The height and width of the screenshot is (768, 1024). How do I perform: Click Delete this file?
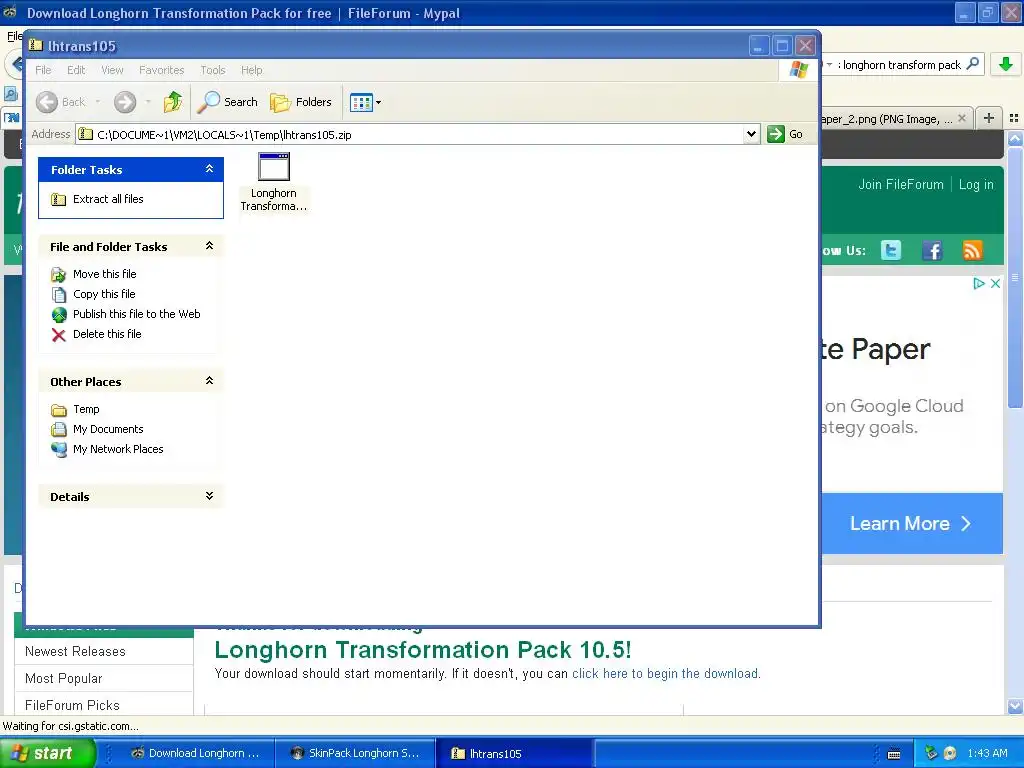96,334
